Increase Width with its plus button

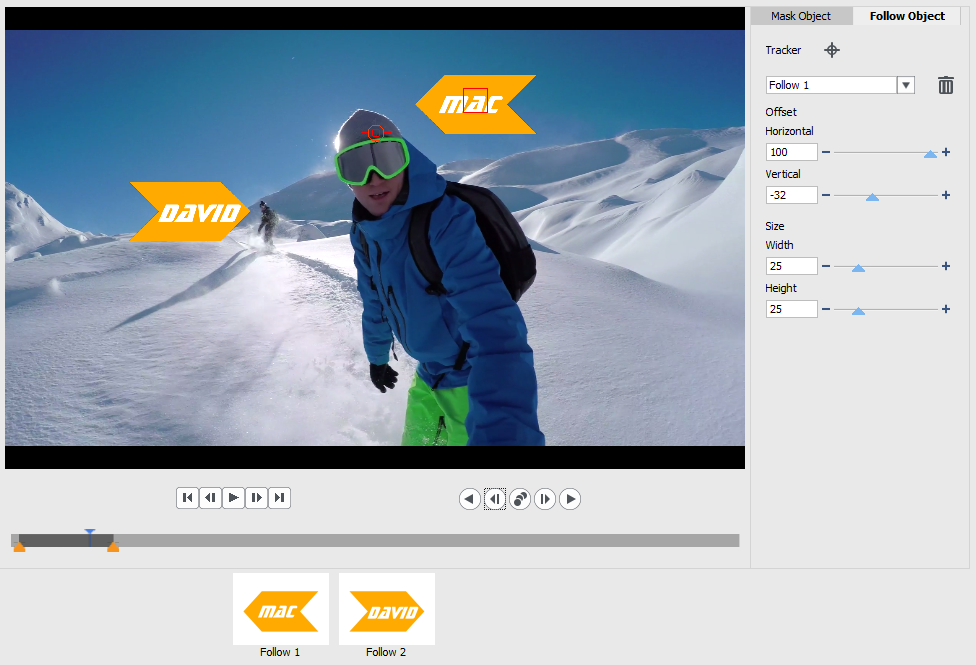click(x=946, y=266)
